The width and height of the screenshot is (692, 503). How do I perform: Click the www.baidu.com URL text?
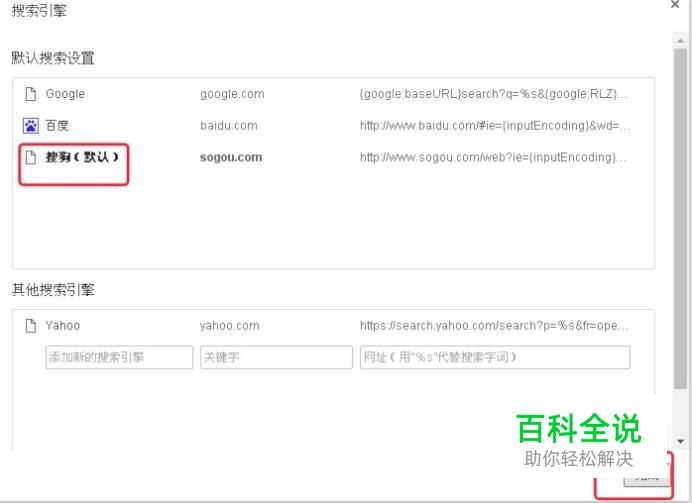[x=495, y=126]
